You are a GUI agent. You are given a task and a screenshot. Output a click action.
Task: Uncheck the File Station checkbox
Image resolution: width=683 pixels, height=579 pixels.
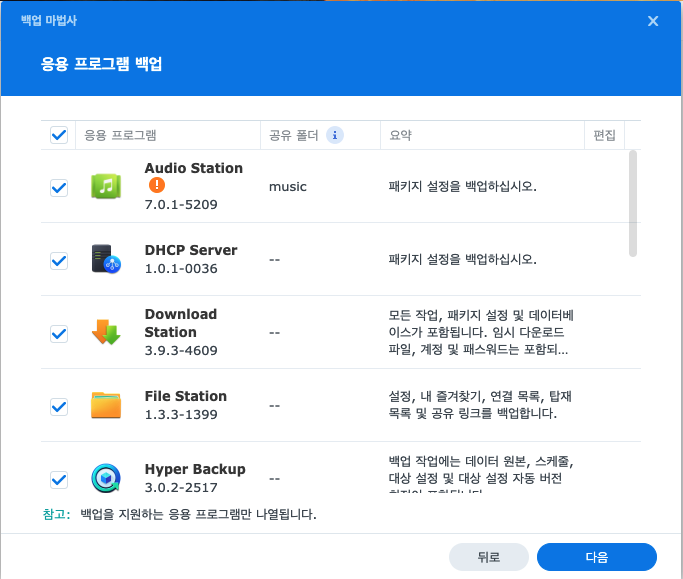tap(59, 406)
